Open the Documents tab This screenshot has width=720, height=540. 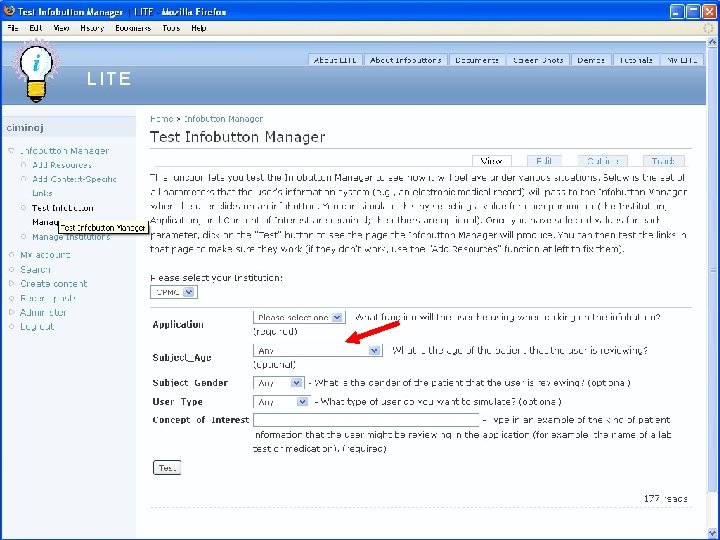477,60
